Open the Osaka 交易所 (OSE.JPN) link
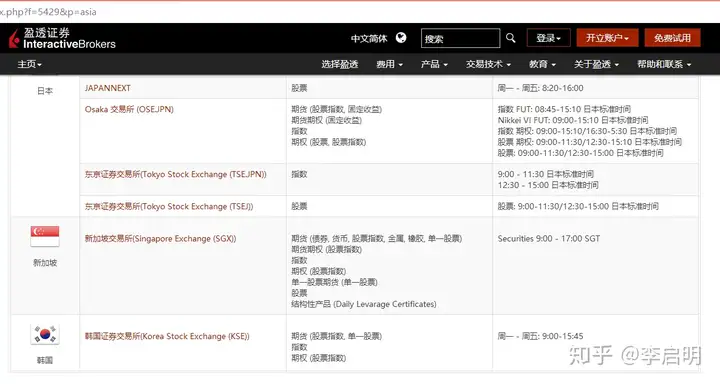This screenshot has width=720, height=384. 129,109
